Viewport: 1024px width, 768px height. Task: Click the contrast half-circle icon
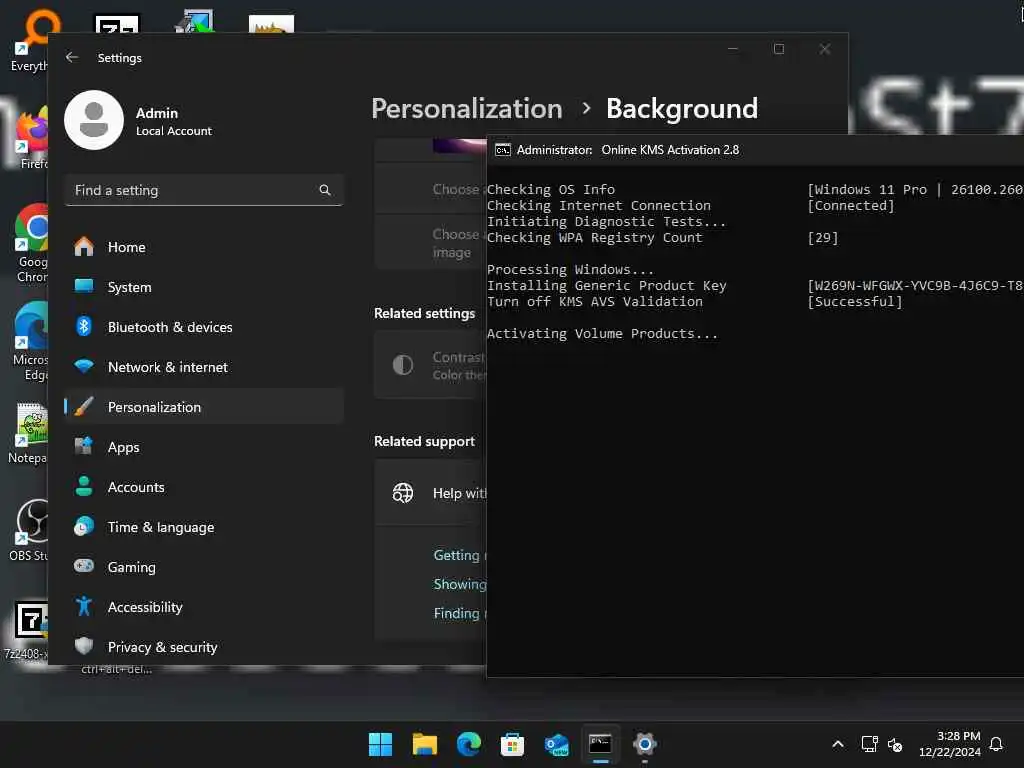tap(402, 365)
